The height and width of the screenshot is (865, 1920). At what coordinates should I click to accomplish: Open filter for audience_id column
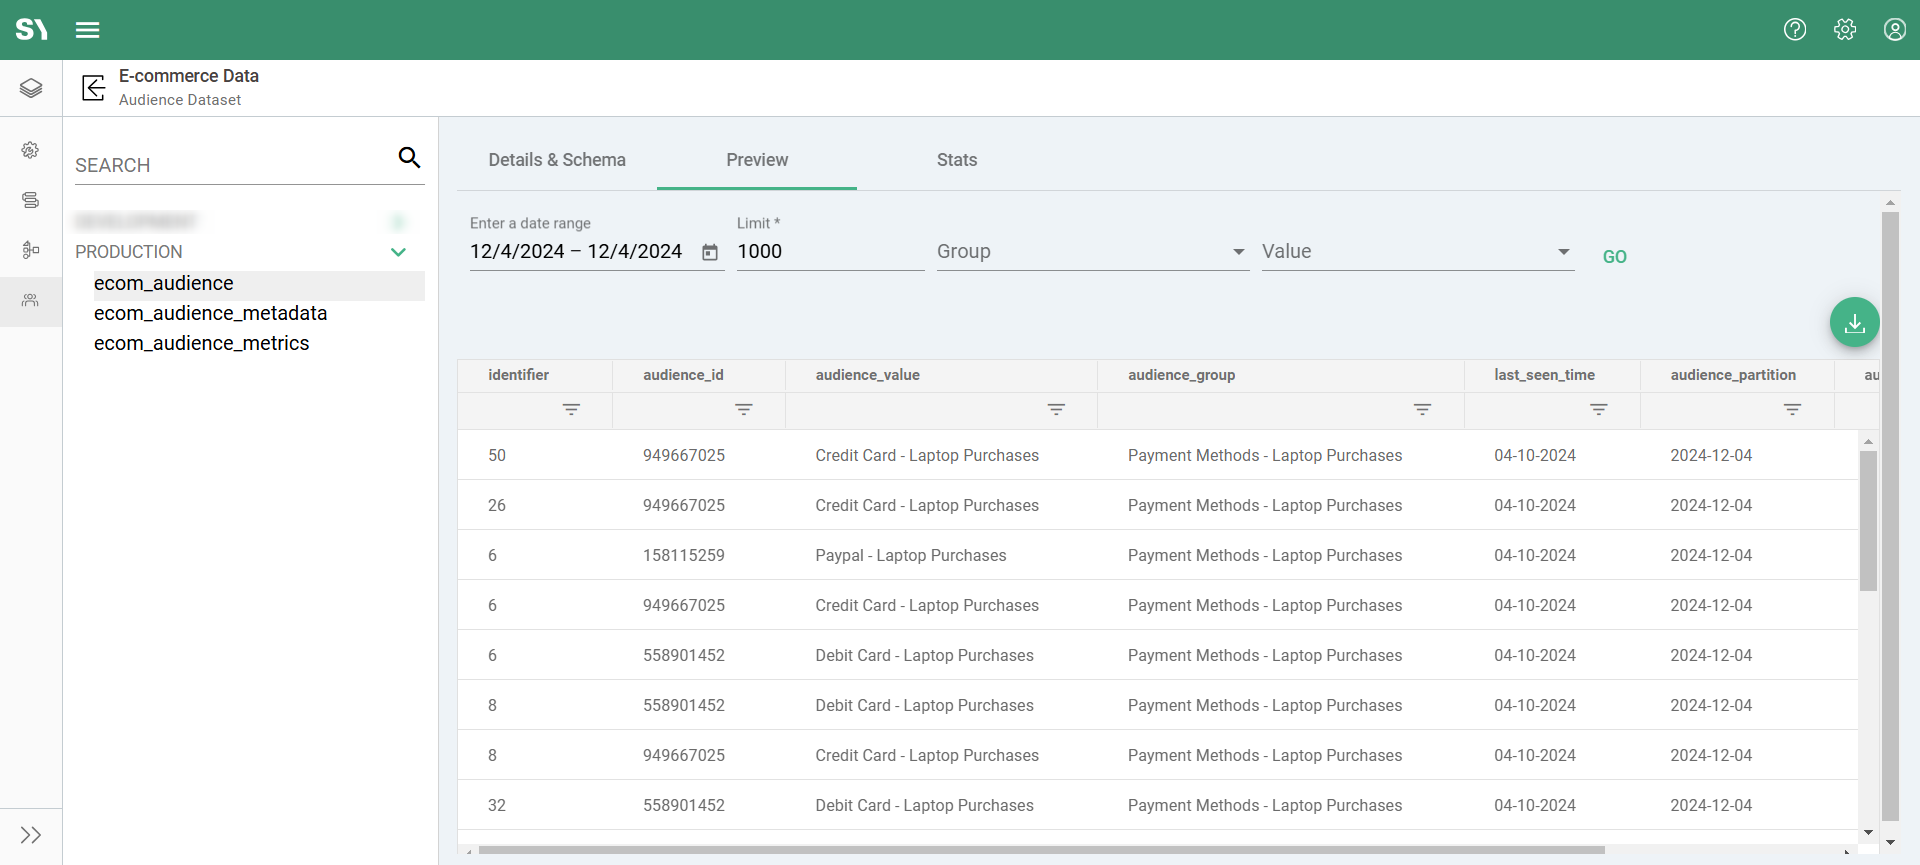[743, 410]
